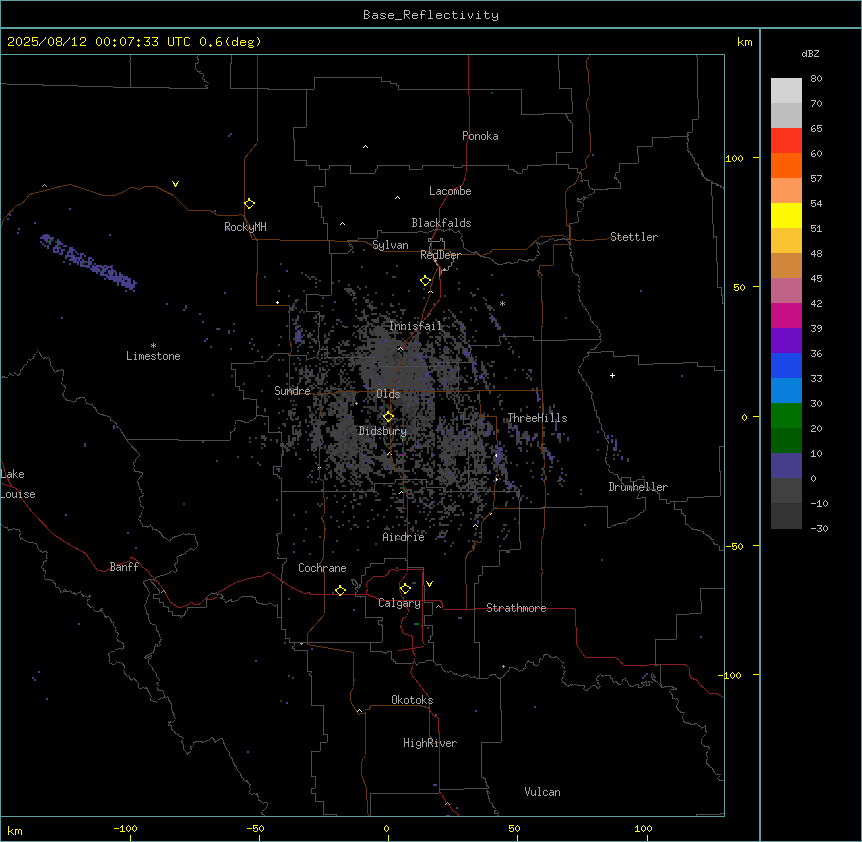The width and height of the screenshot is (862, 842).
Task: Select the Limestone map label
Action: [x=153, y=356]
